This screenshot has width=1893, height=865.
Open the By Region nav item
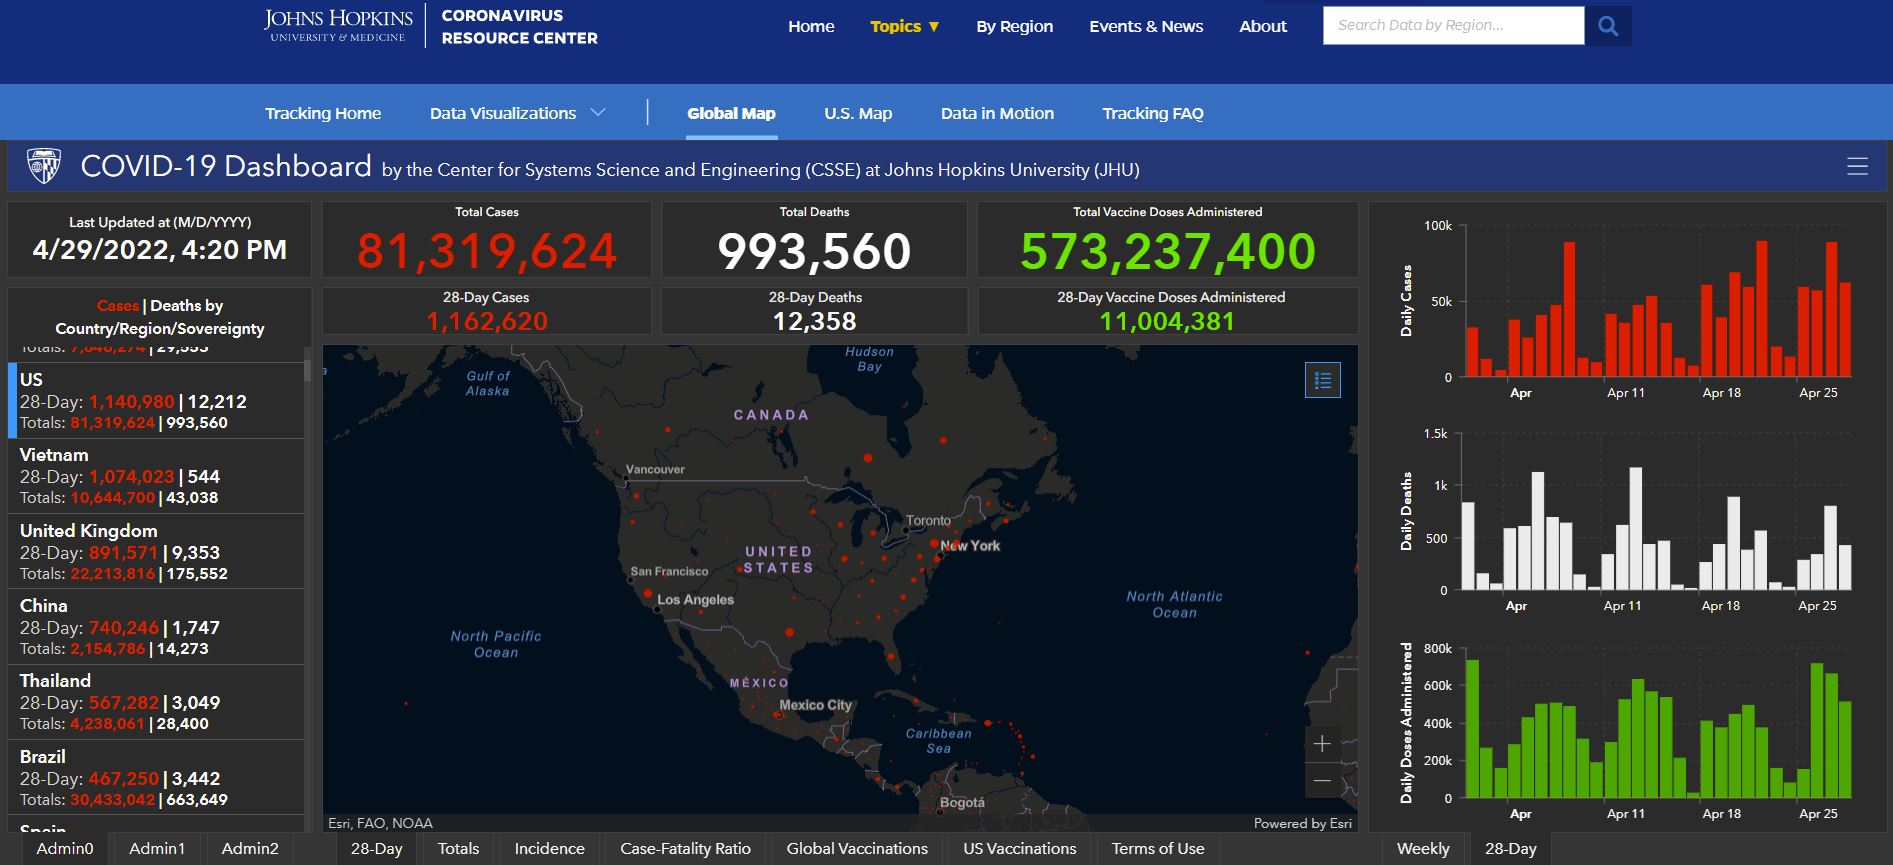(x=1014, y=26)
